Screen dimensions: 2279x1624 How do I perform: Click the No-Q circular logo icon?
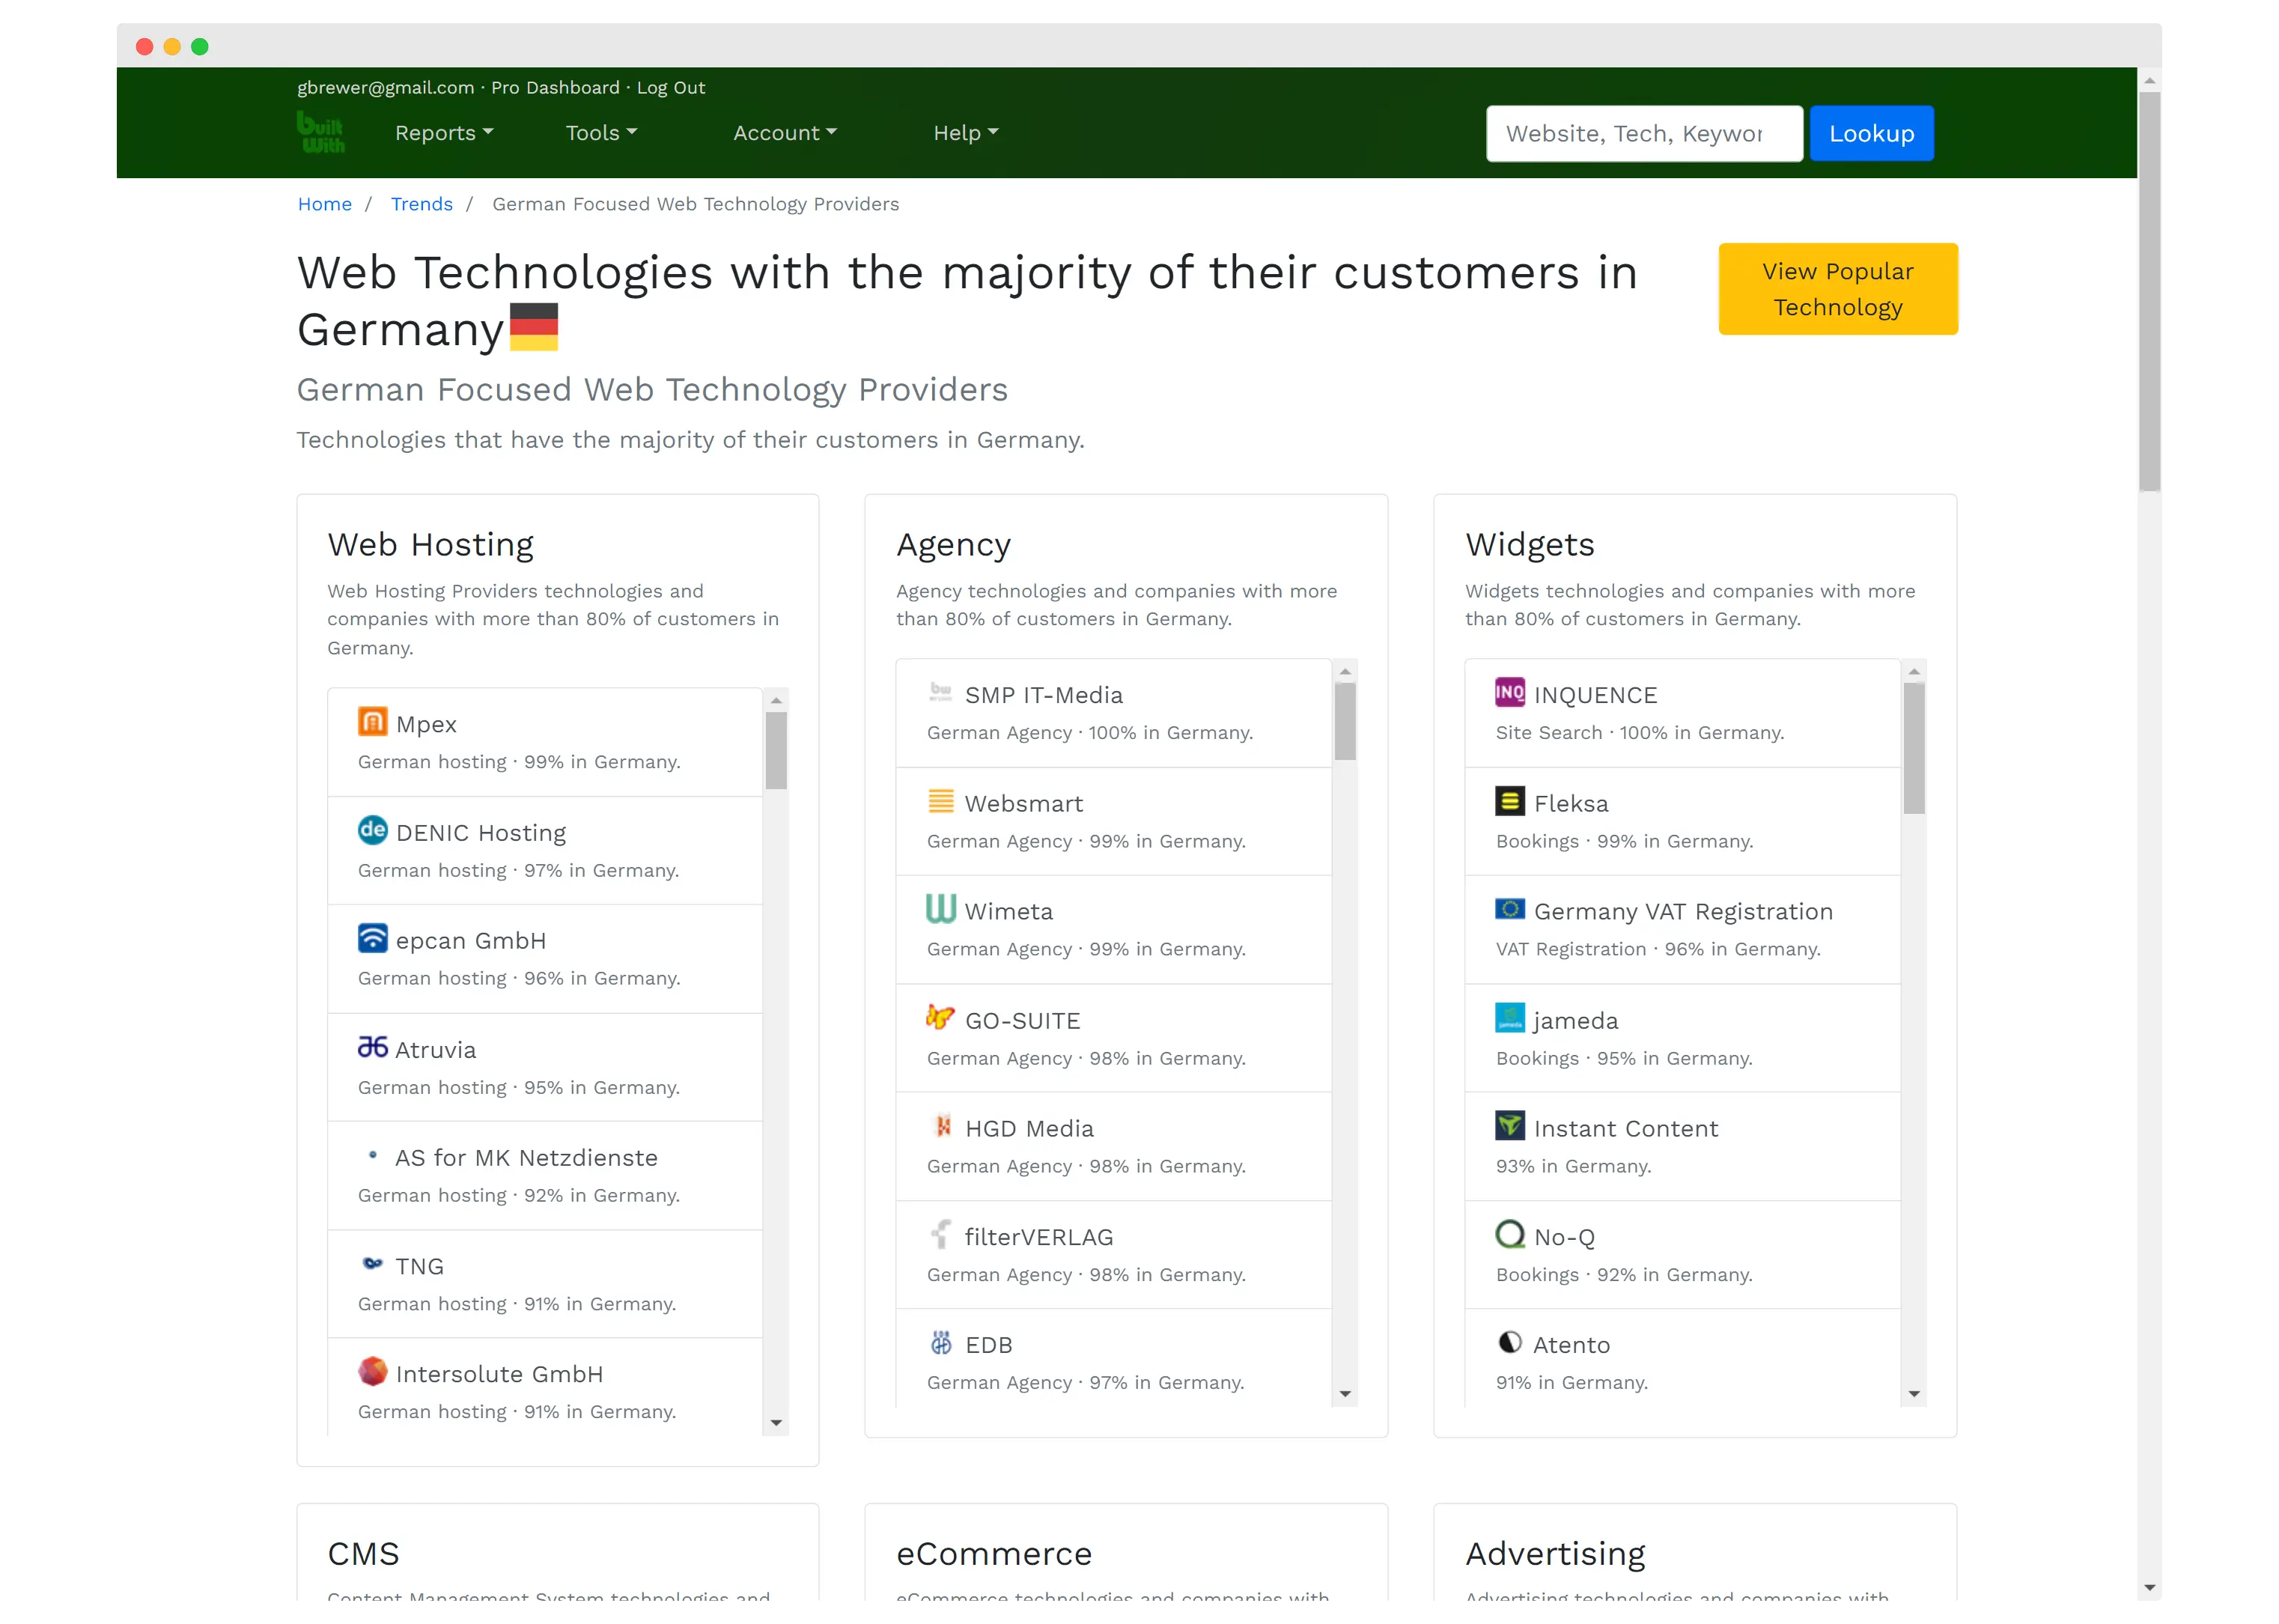1509,1235
